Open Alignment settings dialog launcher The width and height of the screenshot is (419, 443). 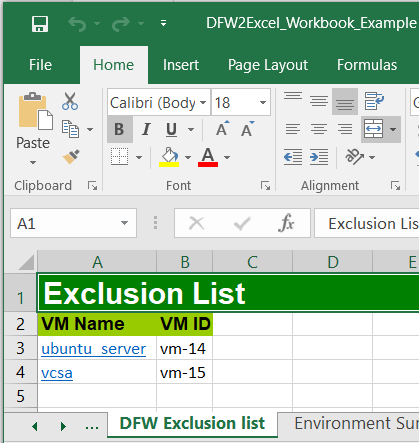(395, 185)
